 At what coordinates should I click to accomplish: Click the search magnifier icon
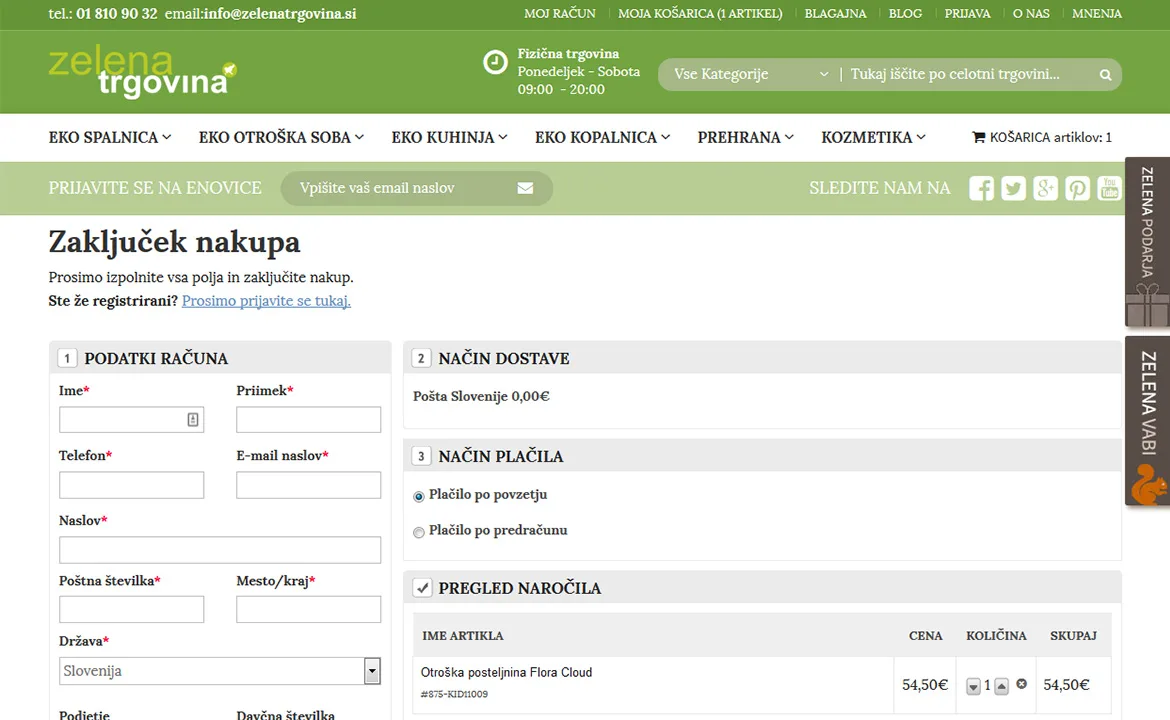click(x=1105, y=75)
